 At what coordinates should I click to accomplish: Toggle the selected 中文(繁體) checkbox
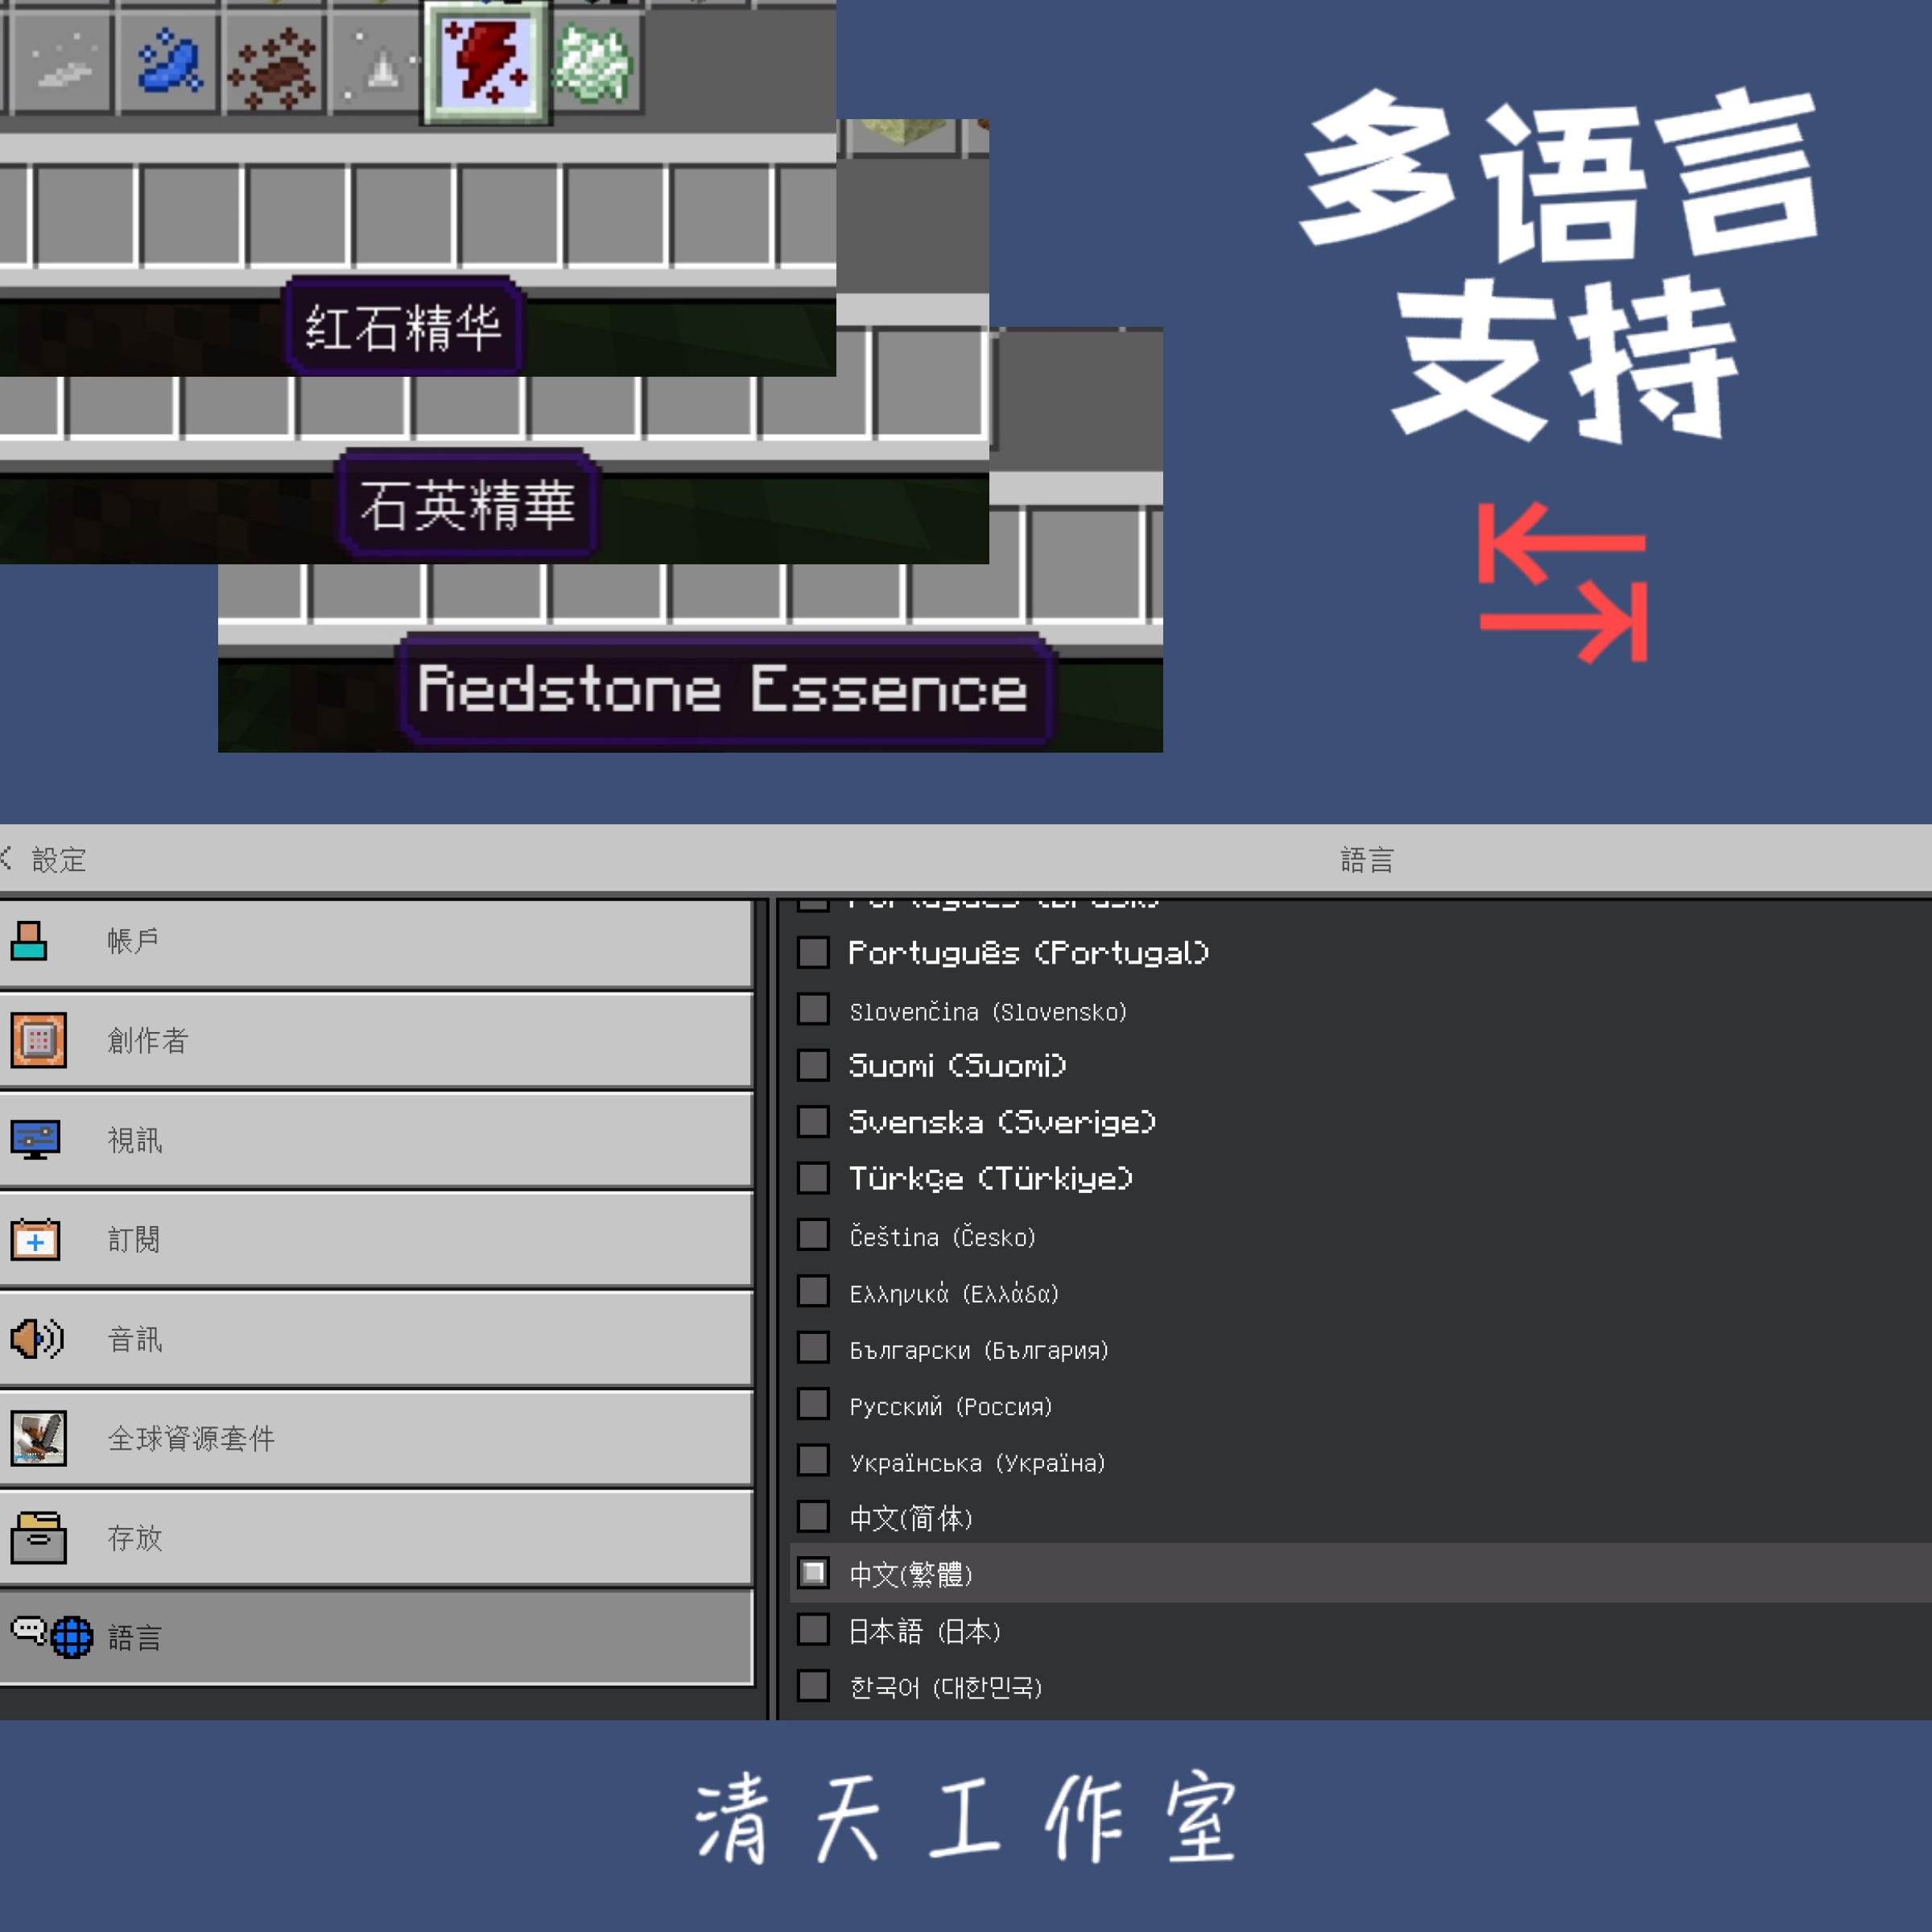click(813, 1574)
